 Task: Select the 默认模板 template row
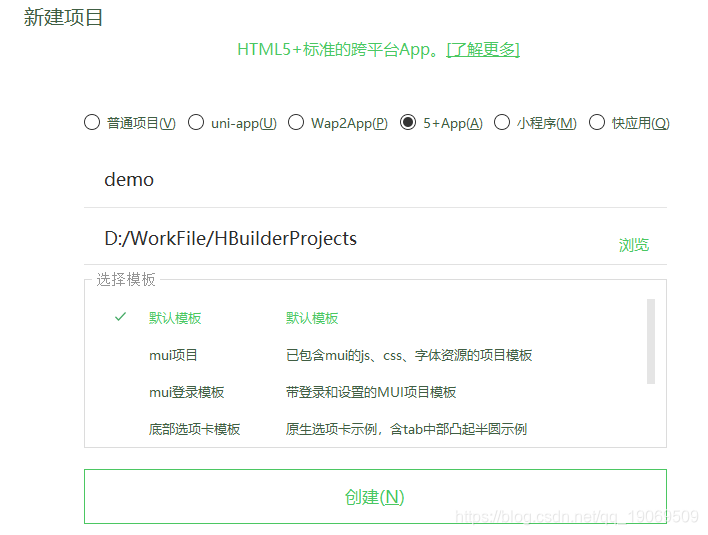(375, 318)
